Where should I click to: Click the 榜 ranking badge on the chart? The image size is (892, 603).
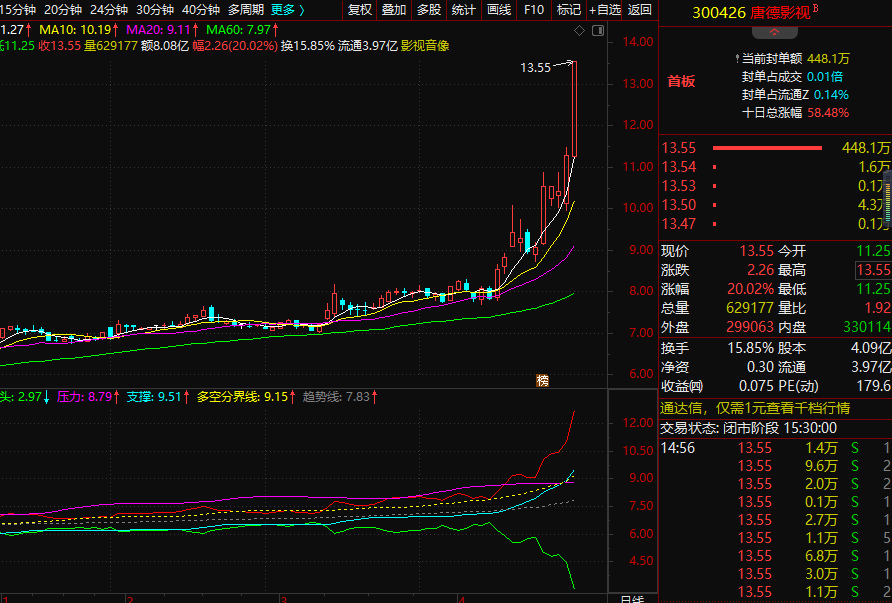pos(543,380)
